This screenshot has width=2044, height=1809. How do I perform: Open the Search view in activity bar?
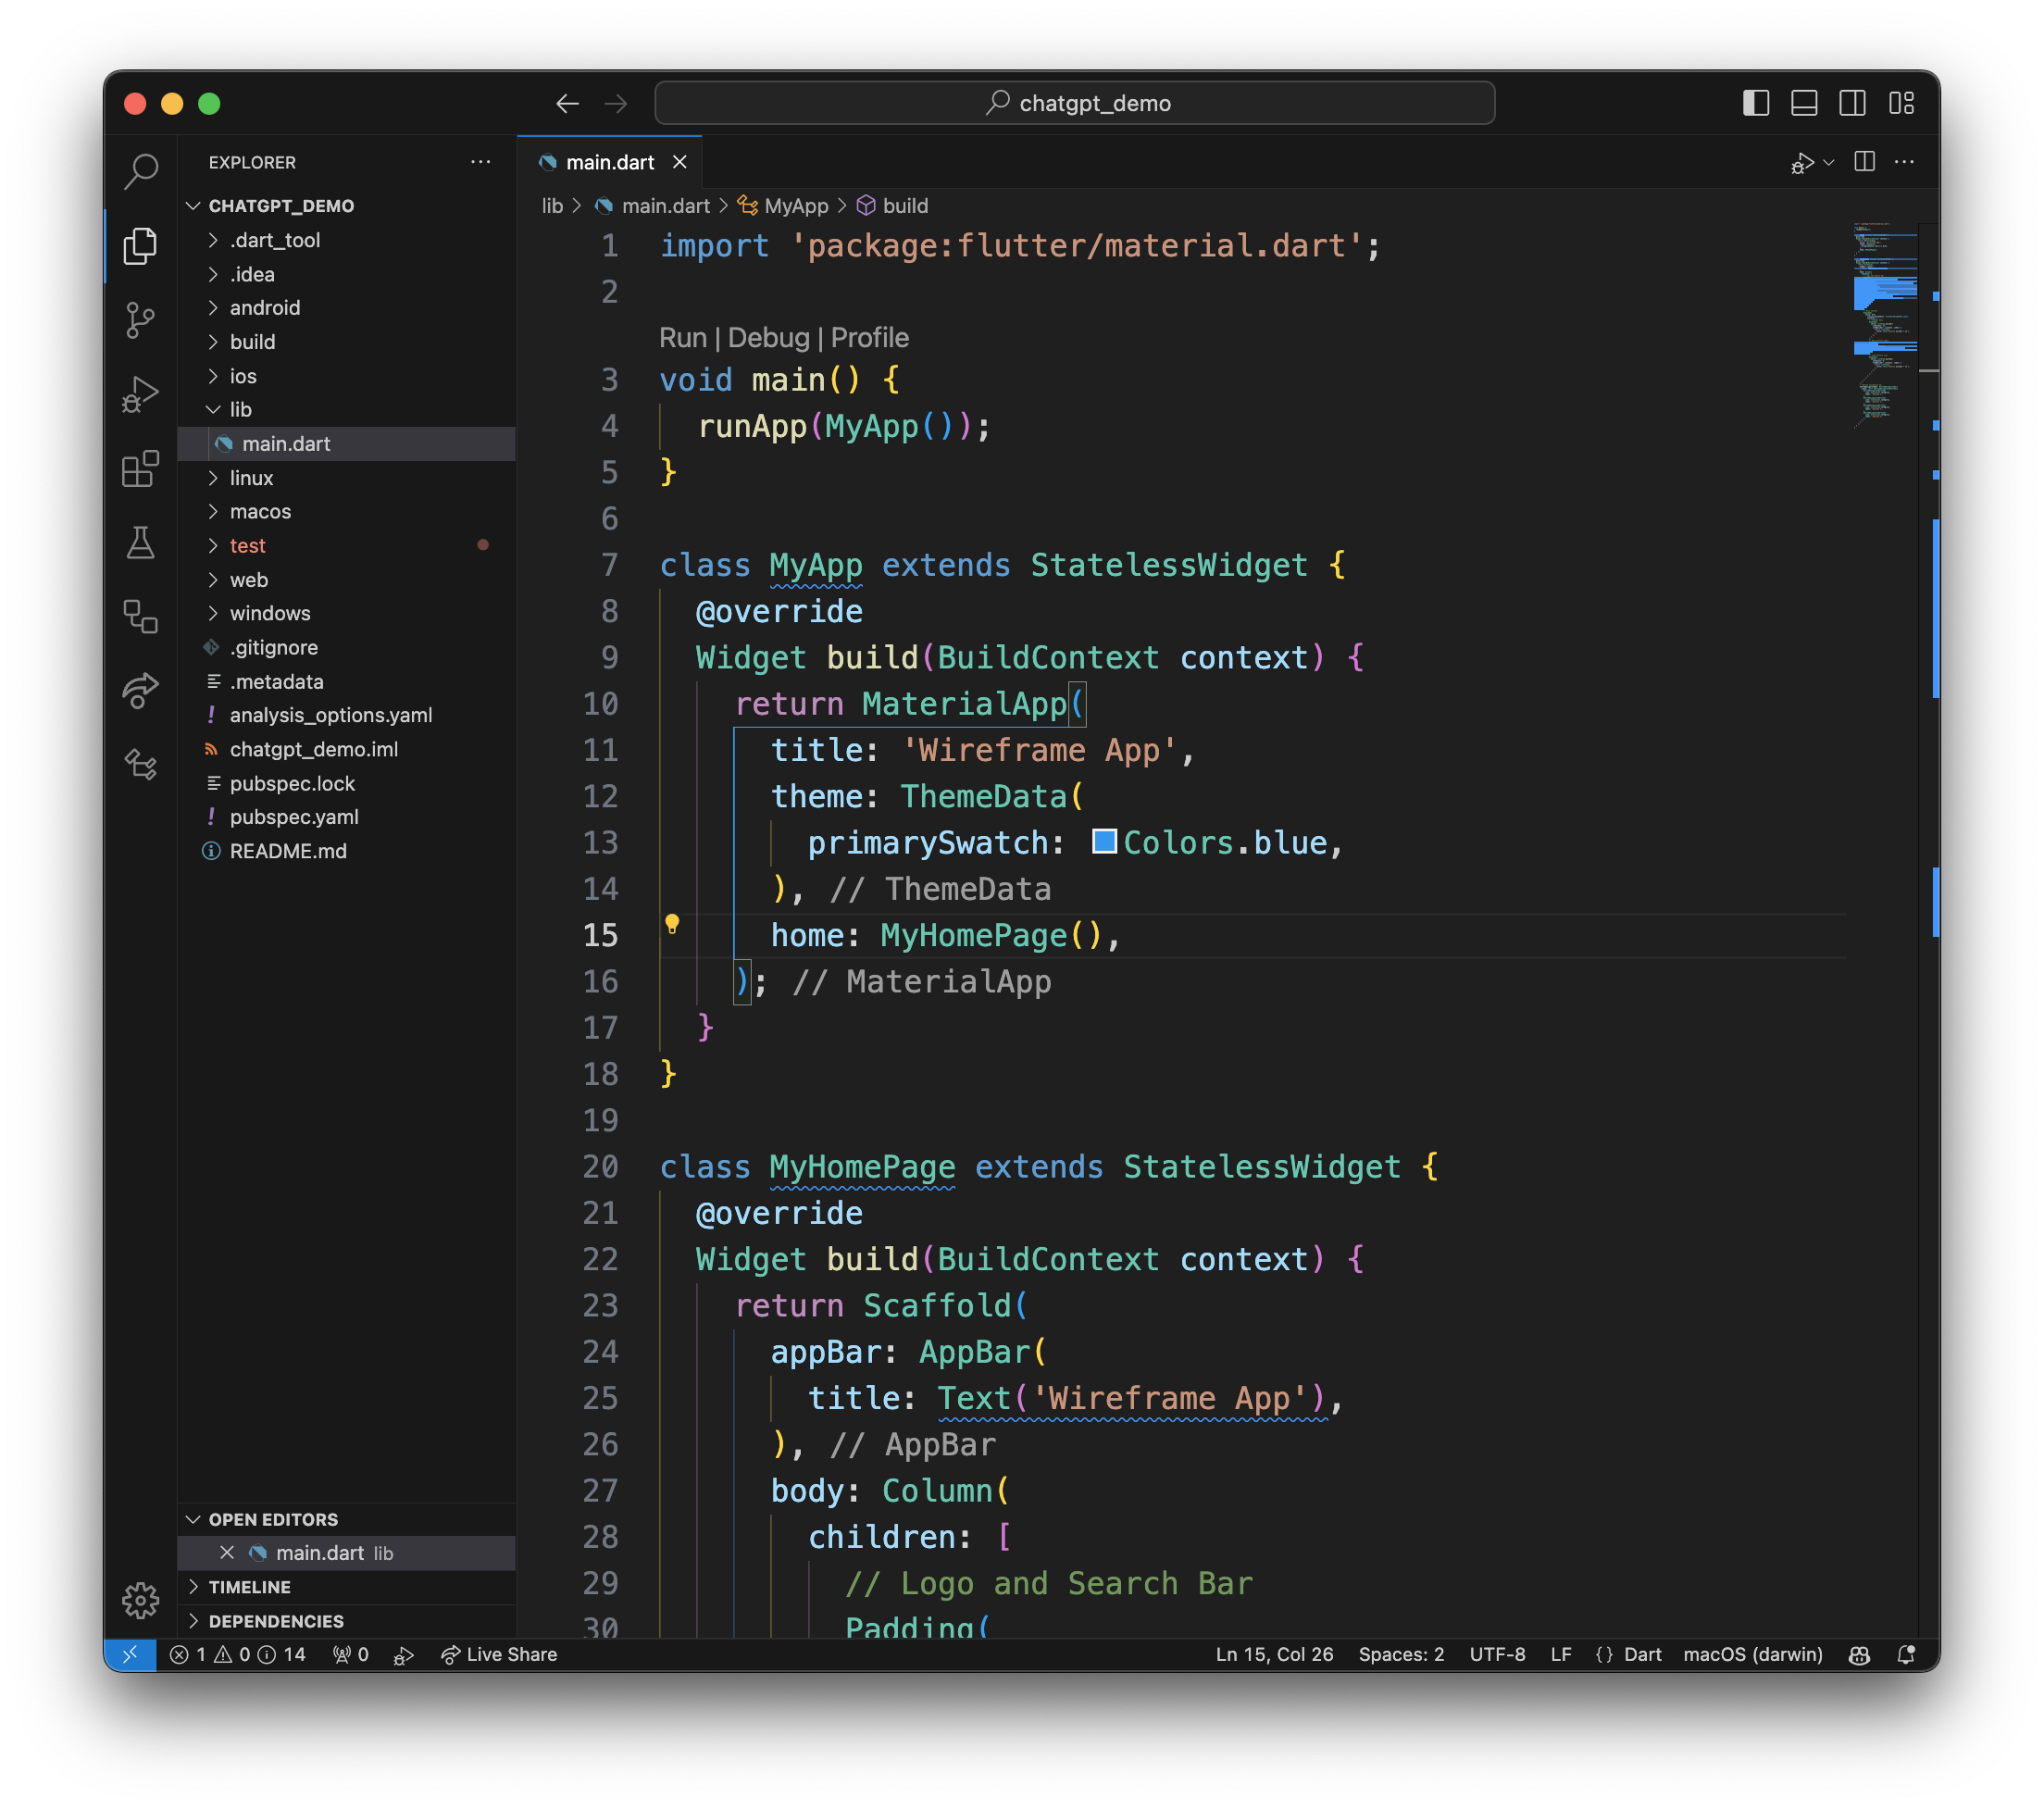point(140,171)
